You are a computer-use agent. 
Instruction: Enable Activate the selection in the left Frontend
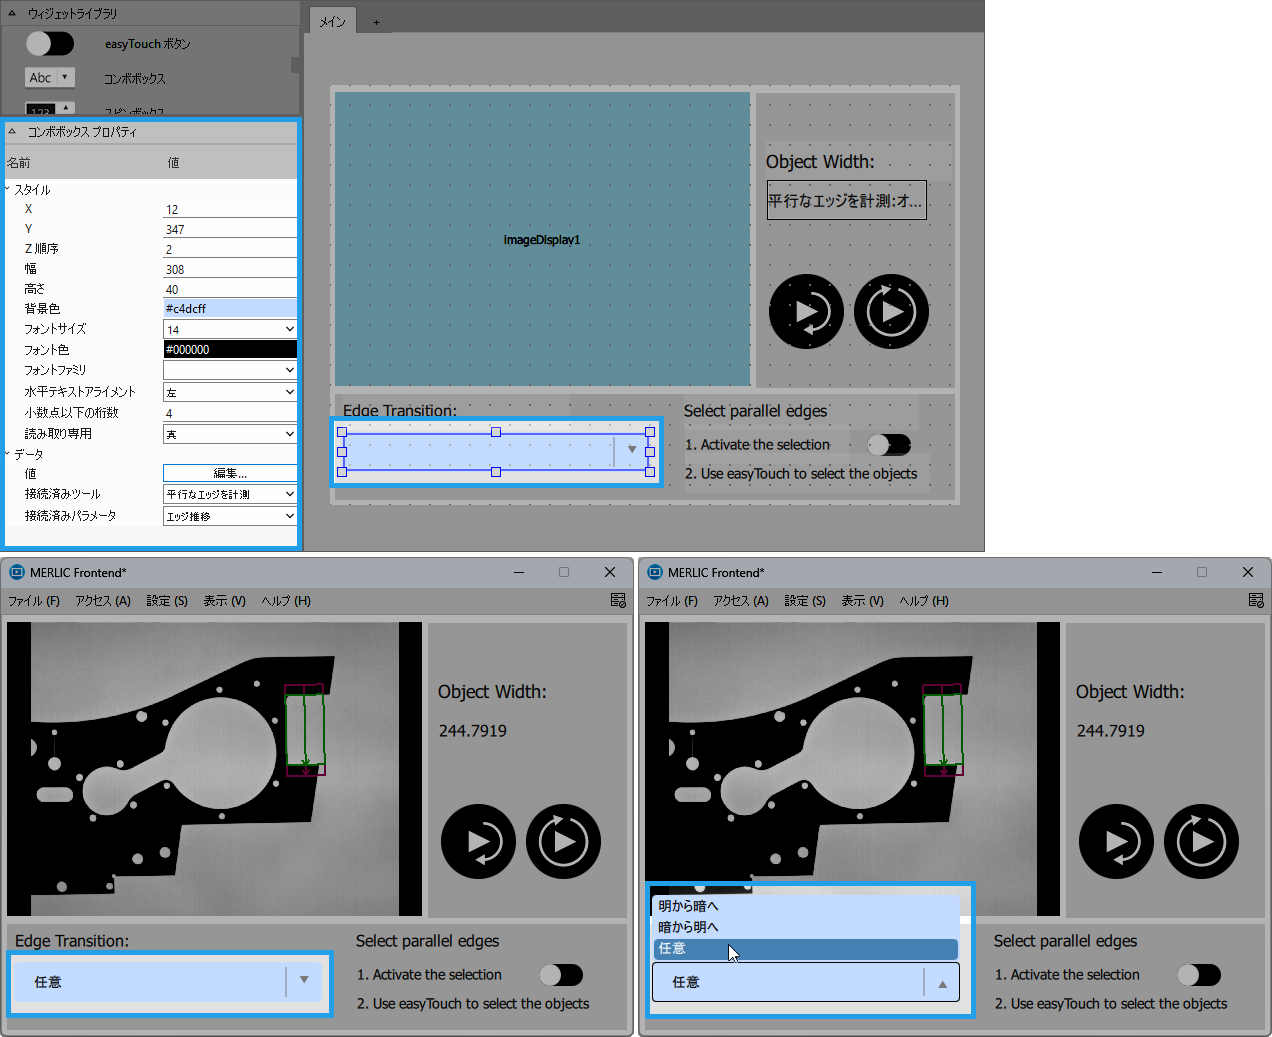point(560,975)
